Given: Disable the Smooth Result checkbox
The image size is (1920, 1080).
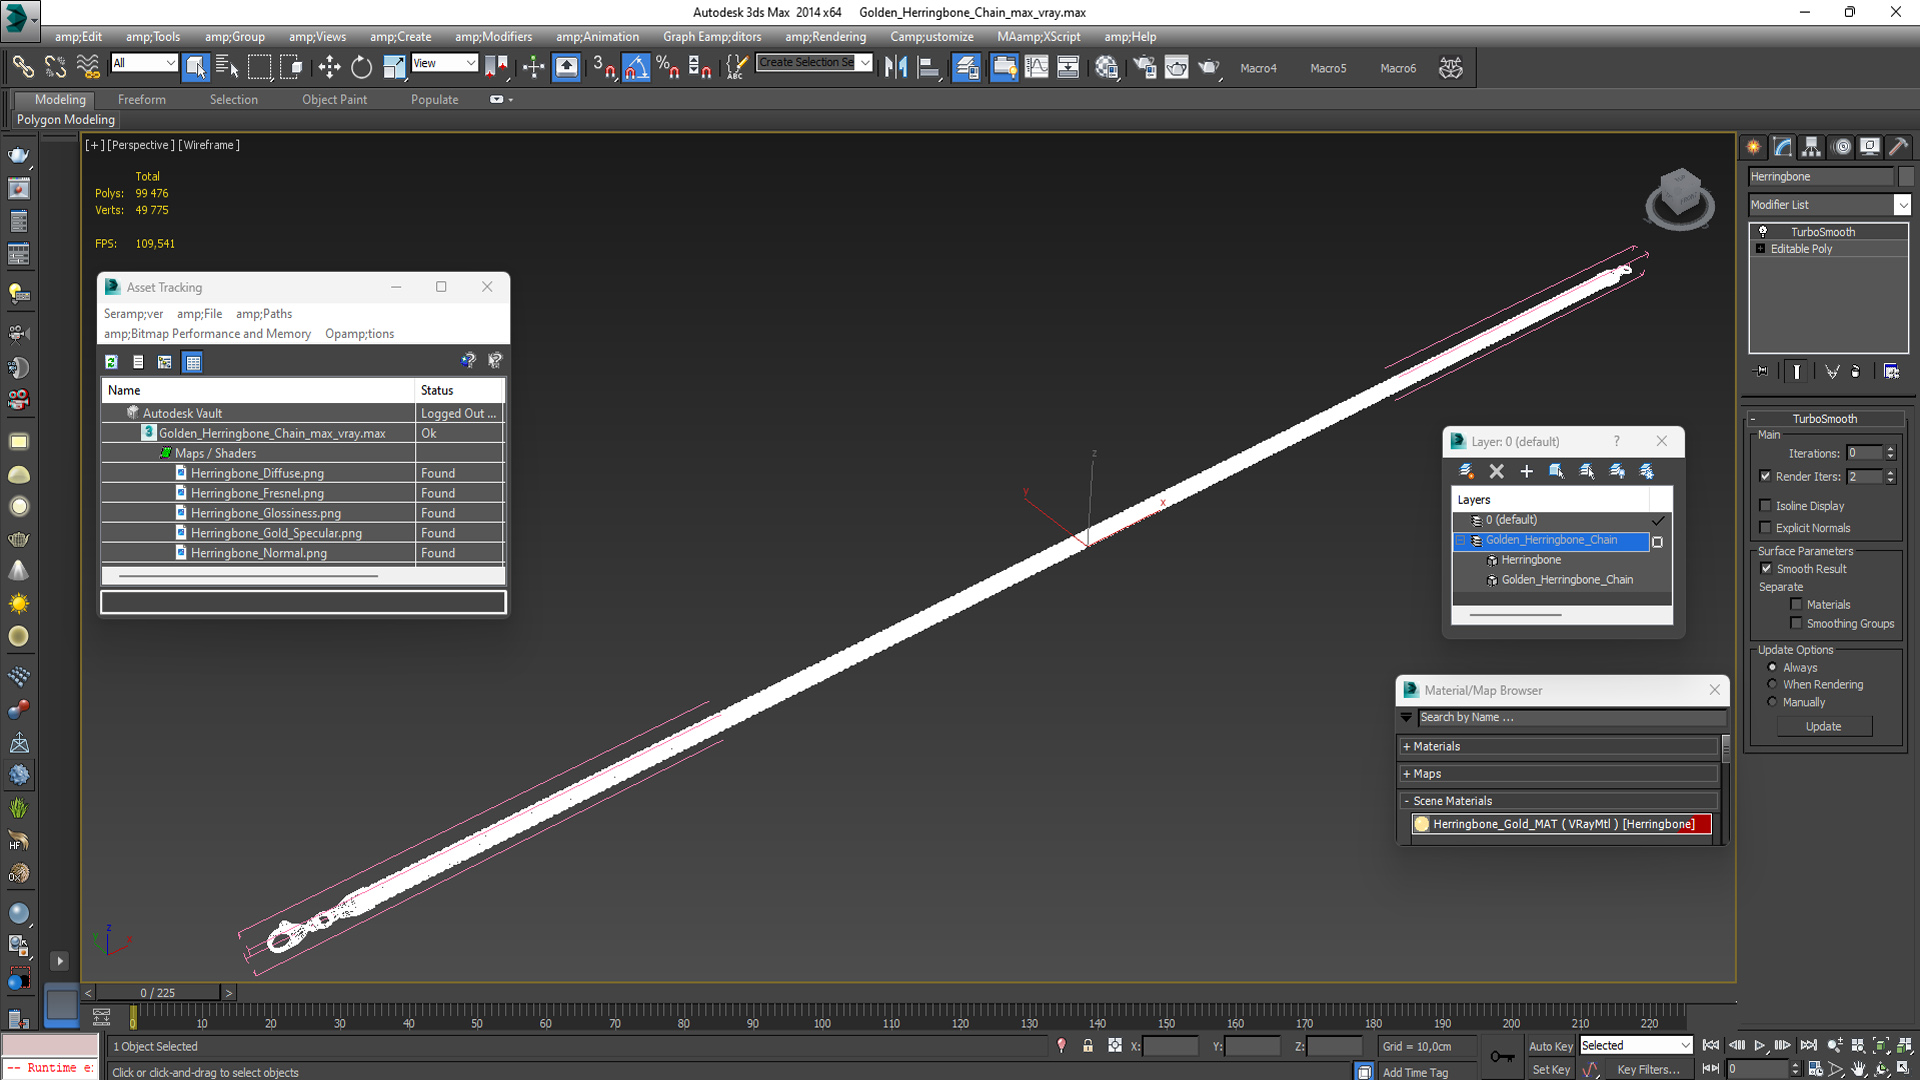Looking at the screenshot, I should [1766, 568].
